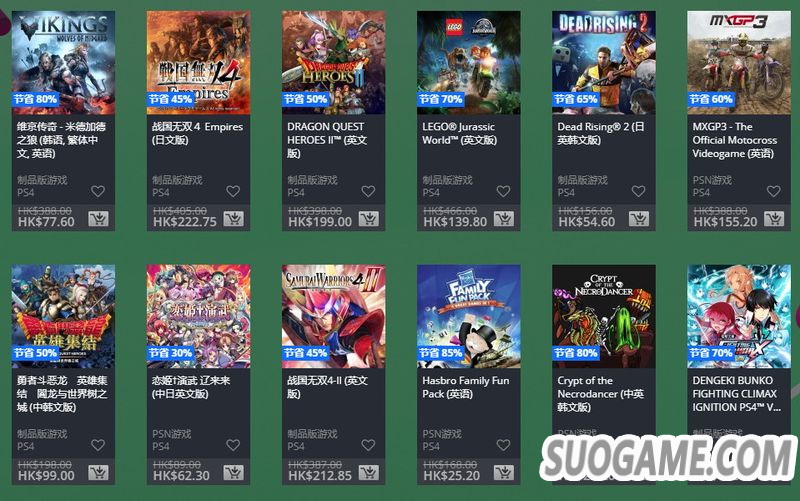800x501 pixels.
Task: Toggle wishlist heart for Hasbro Family Fun Pack
Action: 504,445
